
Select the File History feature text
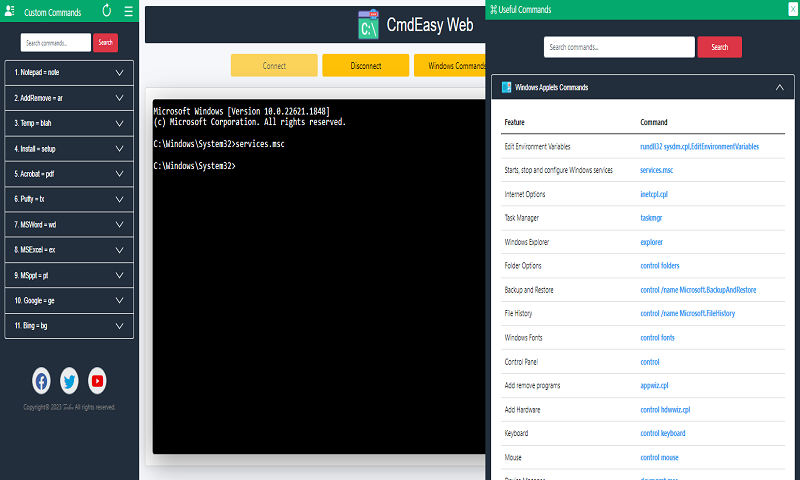pos(518,313)
